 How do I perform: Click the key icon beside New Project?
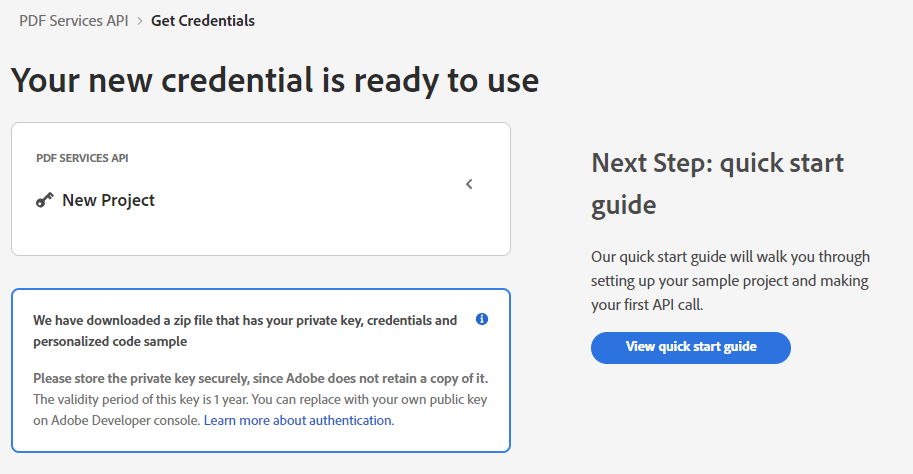44,200
